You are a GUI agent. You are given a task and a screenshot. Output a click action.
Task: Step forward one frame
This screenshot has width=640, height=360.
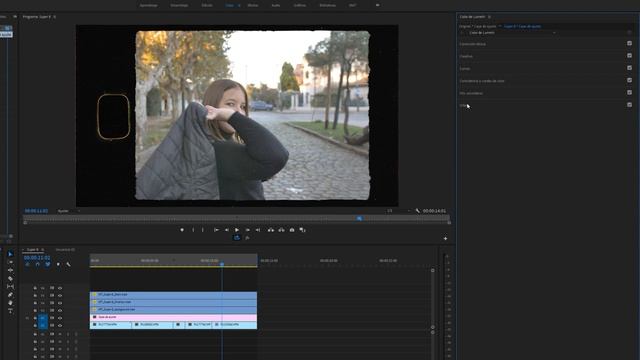247,230
